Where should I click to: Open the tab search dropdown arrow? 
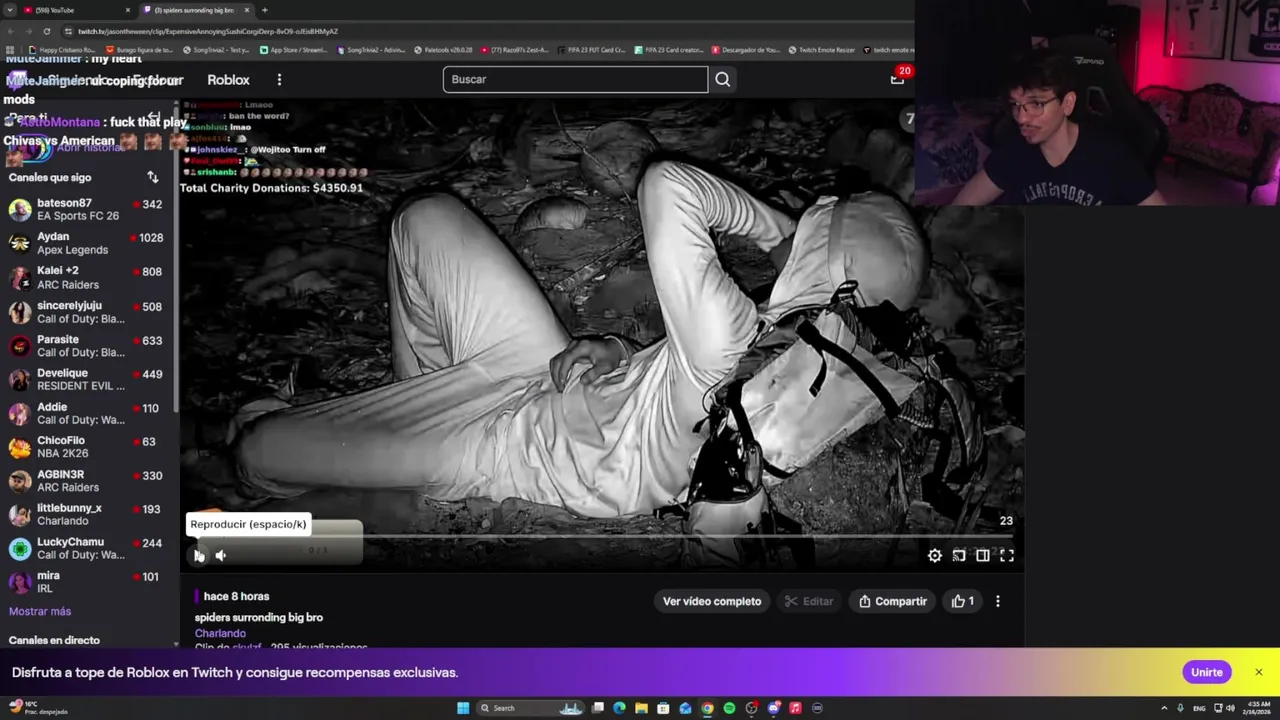[9, 10]
